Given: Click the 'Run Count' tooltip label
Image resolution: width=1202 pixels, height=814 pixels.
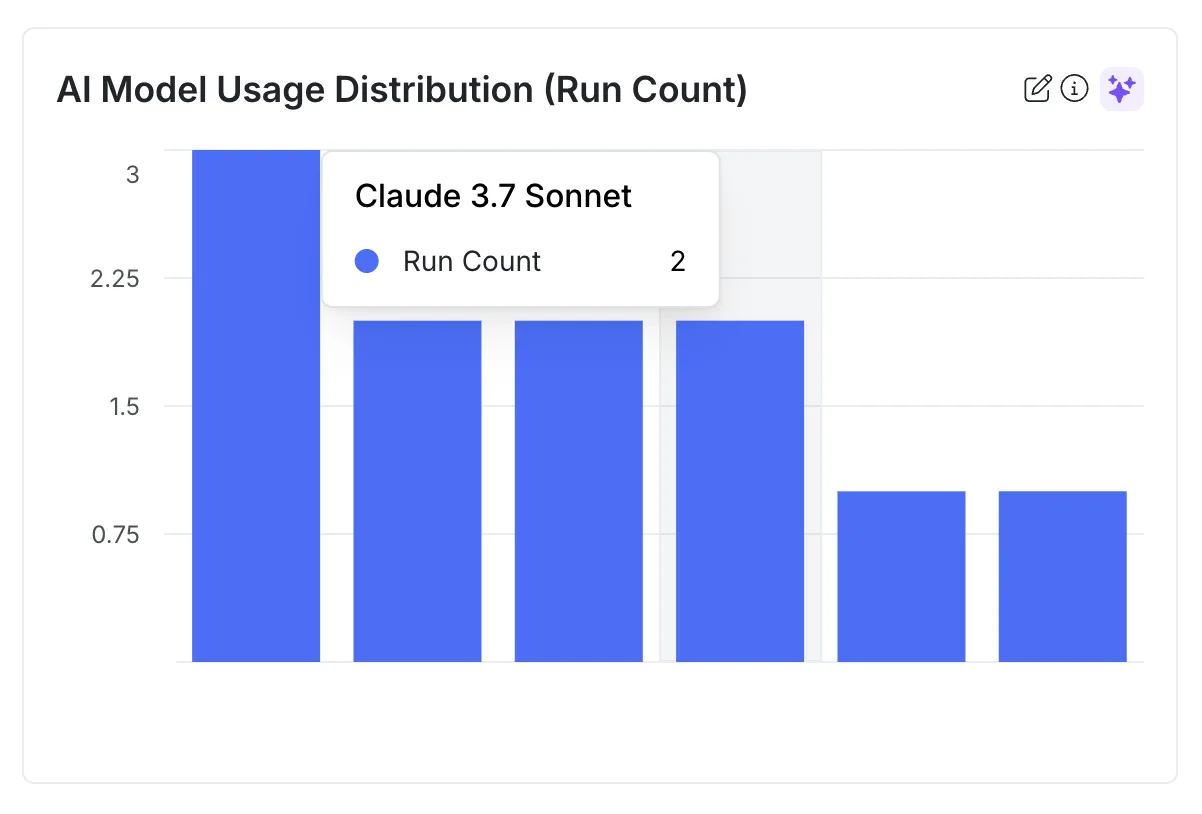Looking at the screenshot, I should [472, 262].
